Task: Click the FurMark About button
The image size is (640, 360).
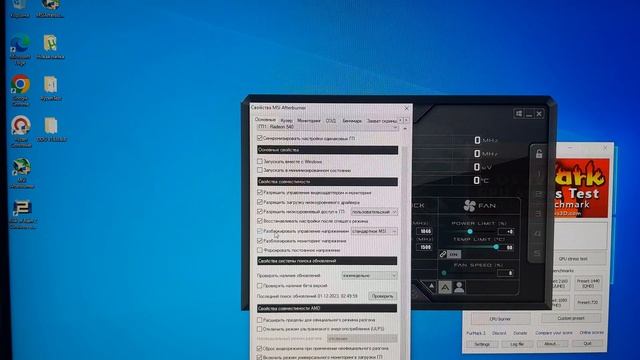Action: coord(551,344)
